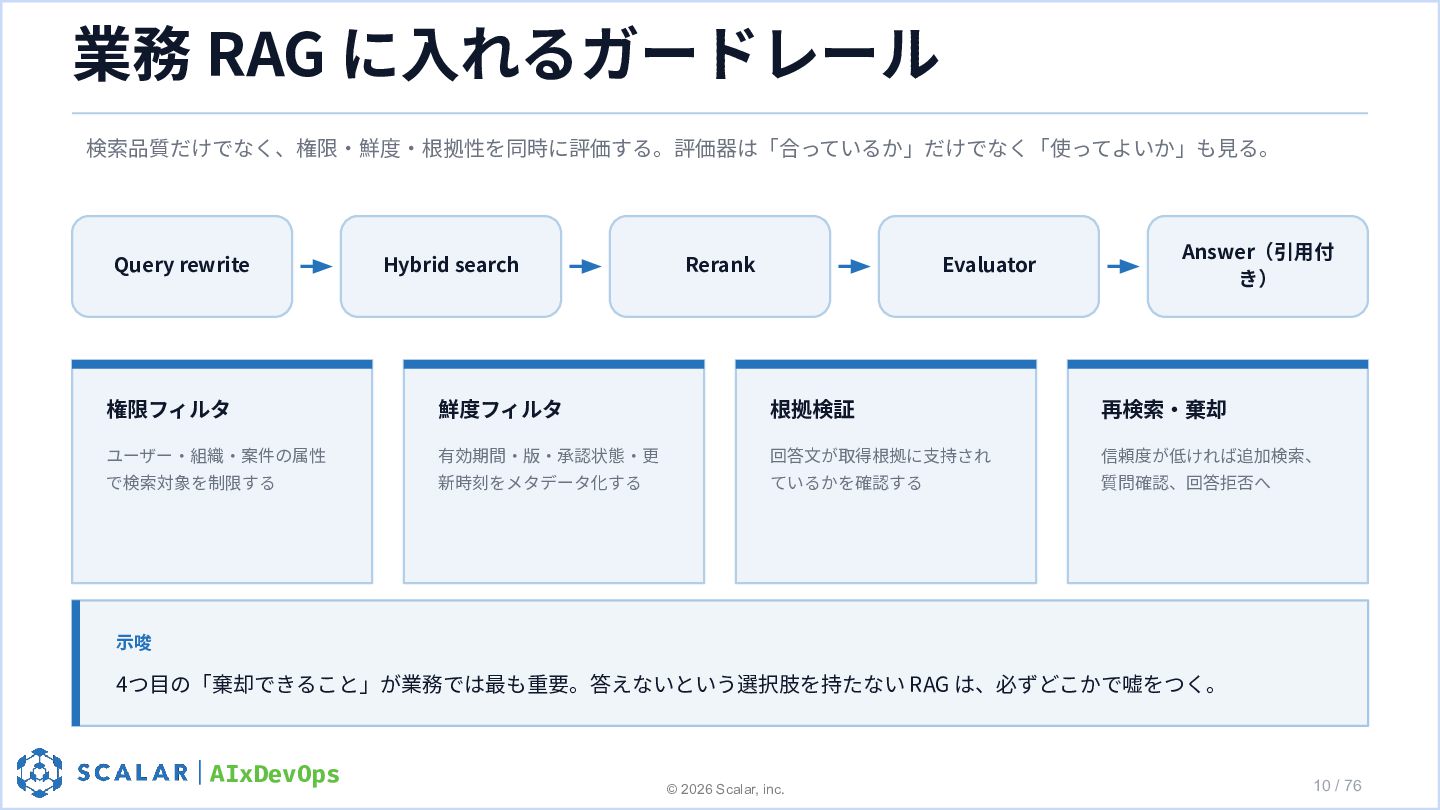The image size is (1440, 810).
Task: Select the Query rewrite pipeline box
Action: click(182, 266)
